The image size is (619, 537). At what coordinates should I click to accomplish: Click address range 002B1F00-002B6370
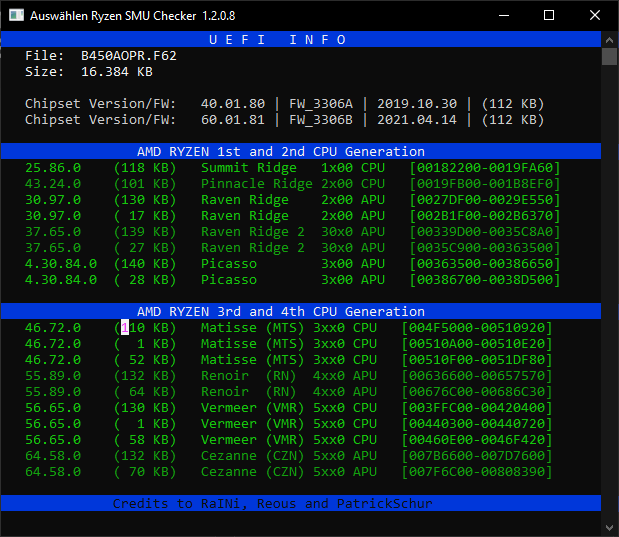click(x=485, y=216)
